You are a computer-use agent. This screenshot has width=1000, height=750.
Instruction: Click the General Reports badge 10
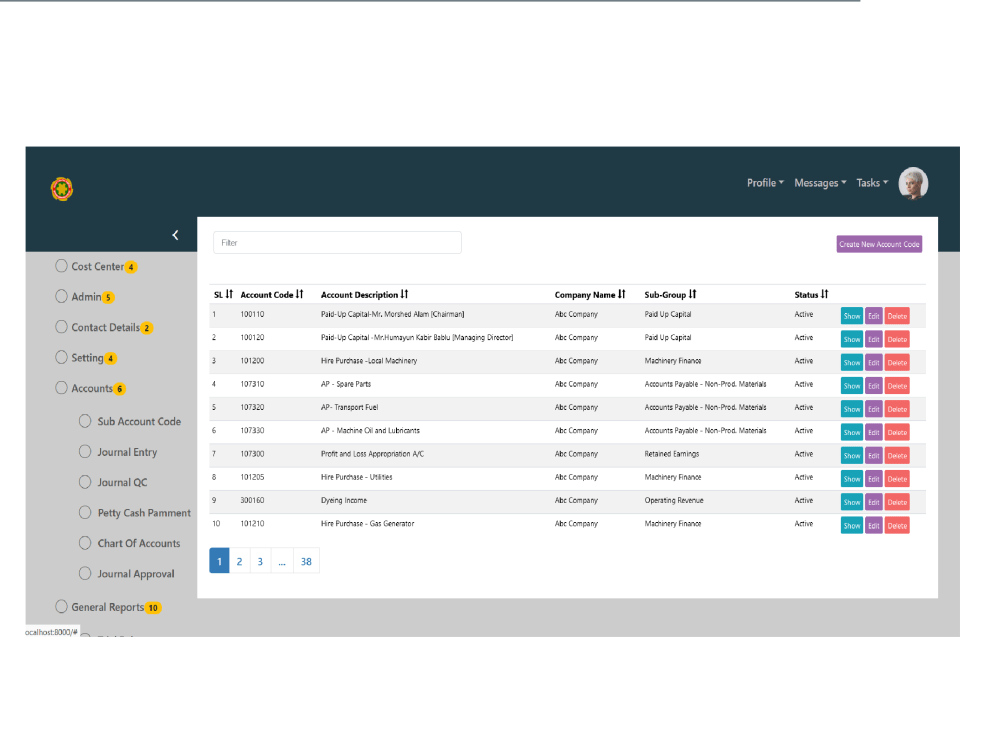point(153,608)
